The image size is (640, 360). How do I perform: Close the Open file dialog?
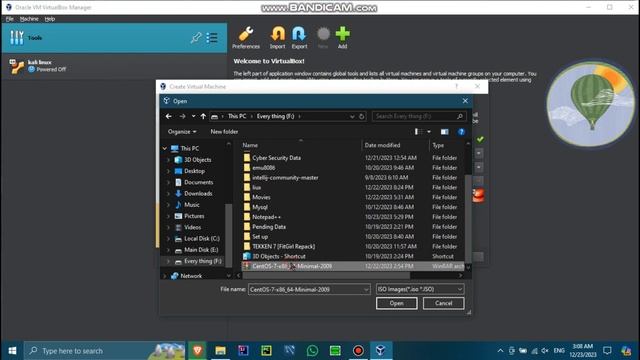click(x=465, y=101)
